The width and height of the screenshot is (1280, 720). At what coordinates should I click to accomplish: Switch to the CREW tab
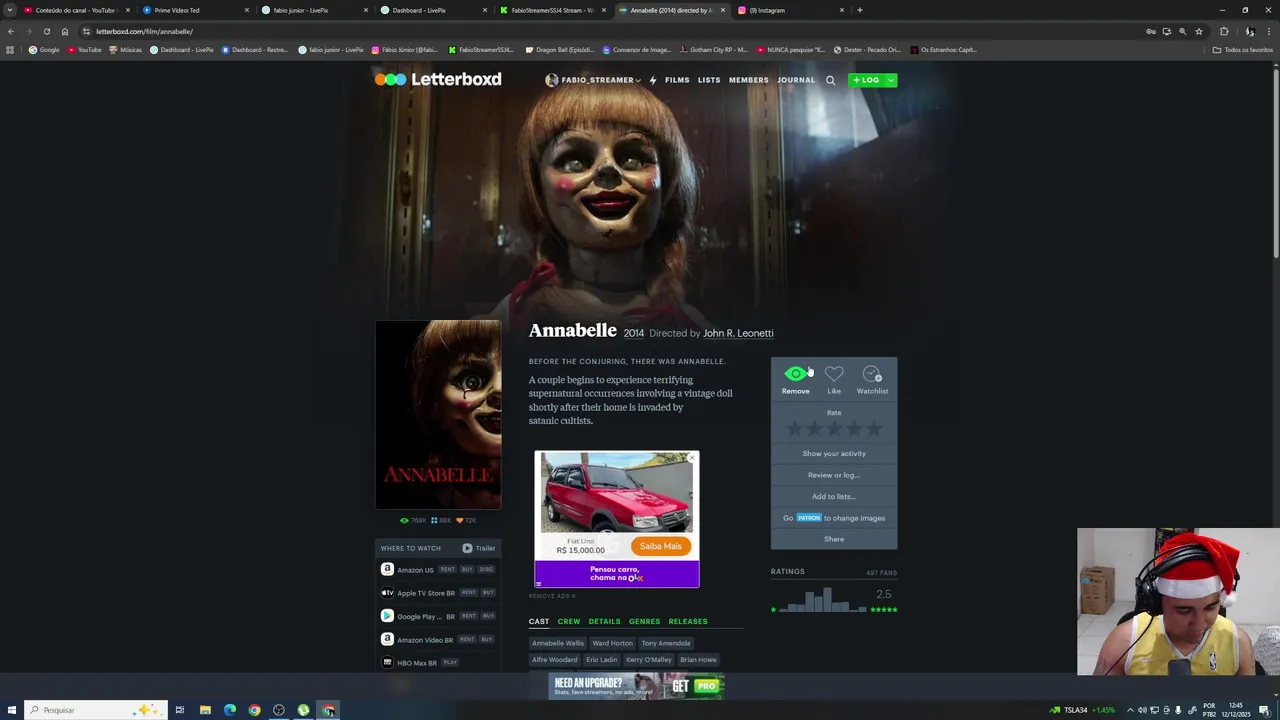[x=569, y=621]
